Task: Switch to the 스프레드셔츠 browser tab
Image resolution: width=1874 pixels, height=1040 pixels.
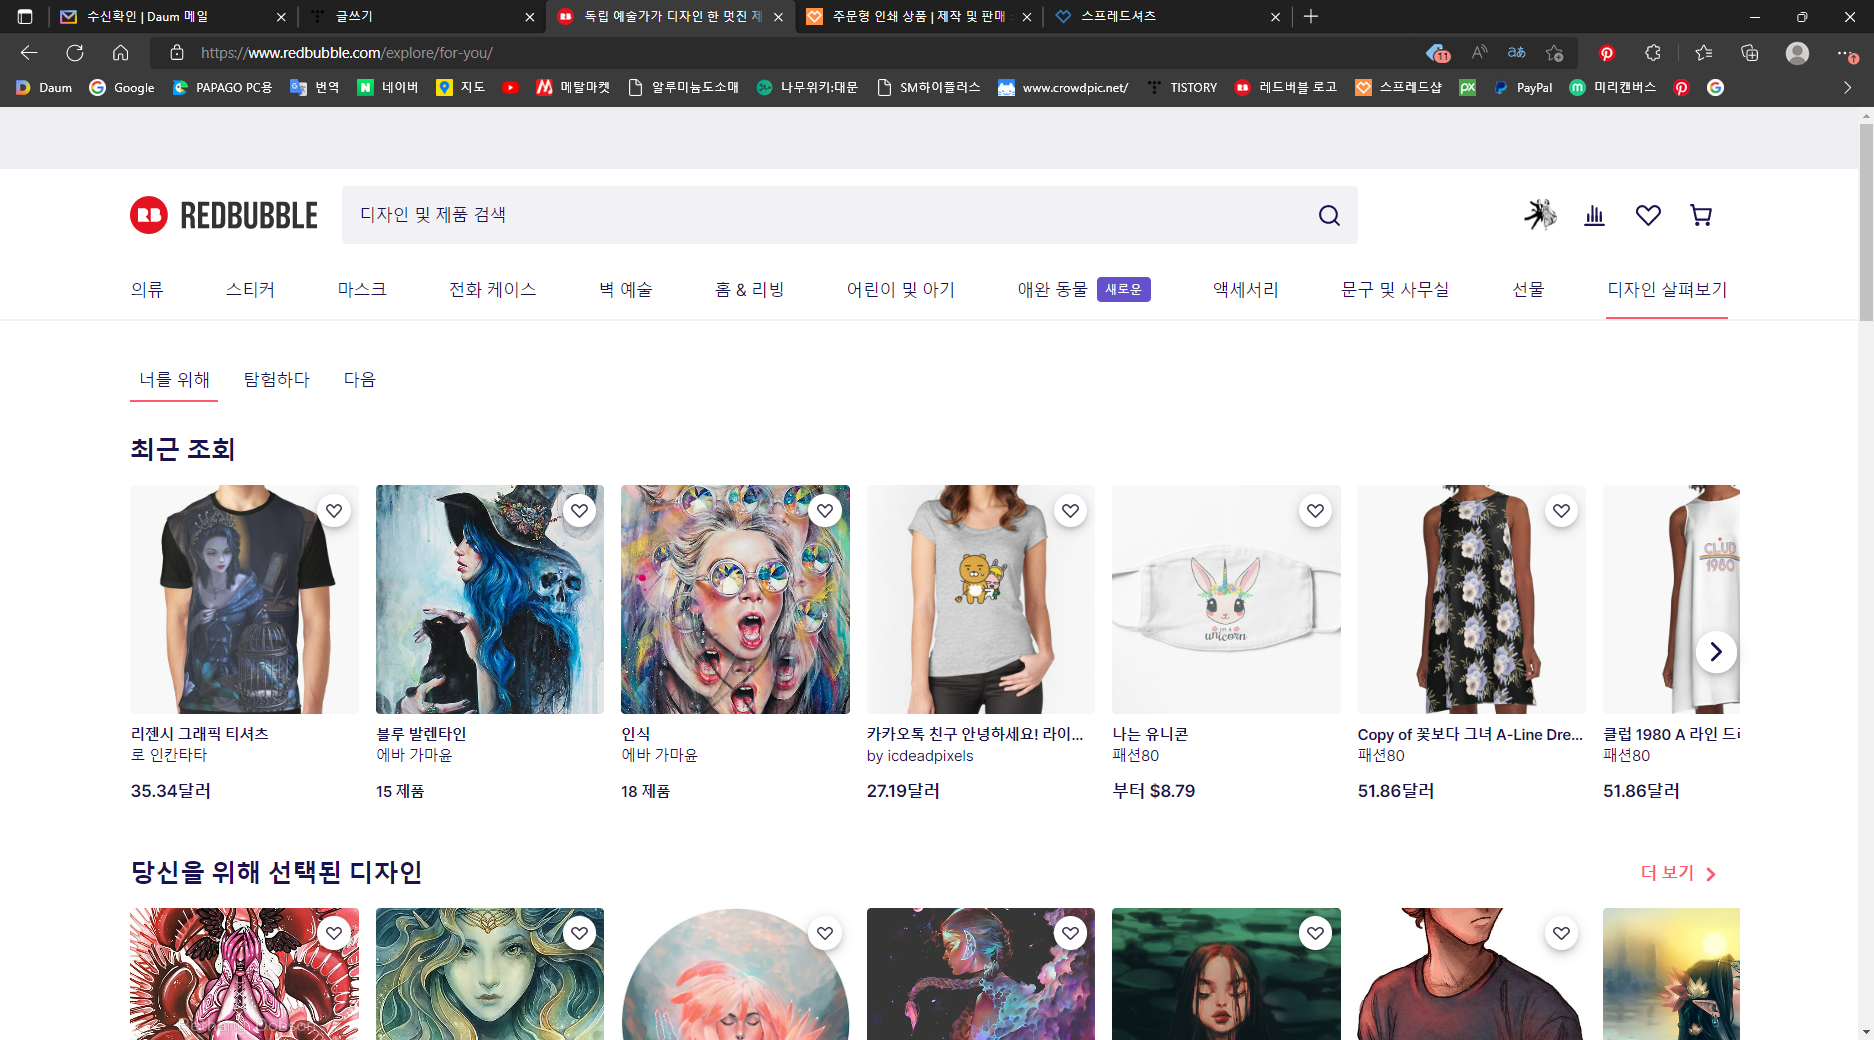Action: click(1166, 17)
